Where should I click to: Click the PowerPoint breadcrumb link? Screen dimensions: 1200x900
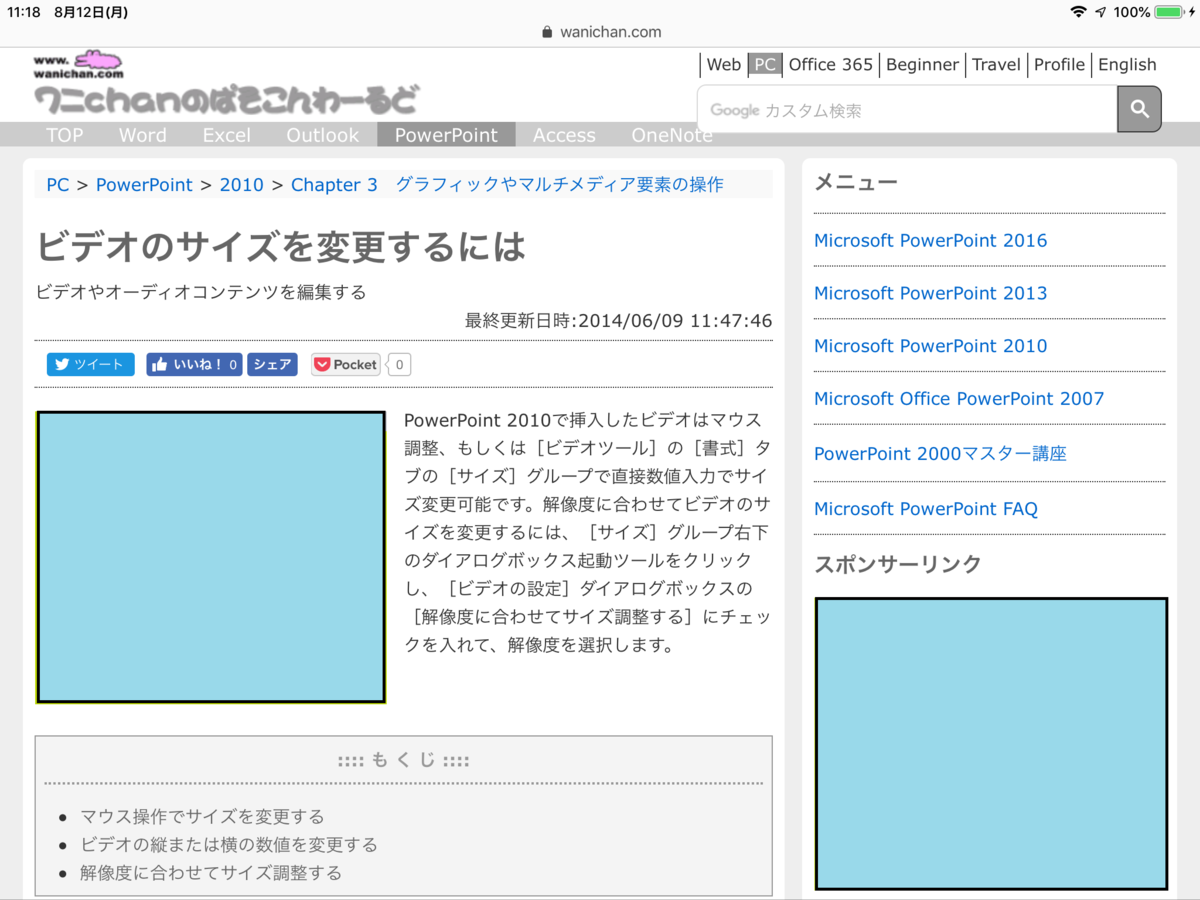[144, 185]
